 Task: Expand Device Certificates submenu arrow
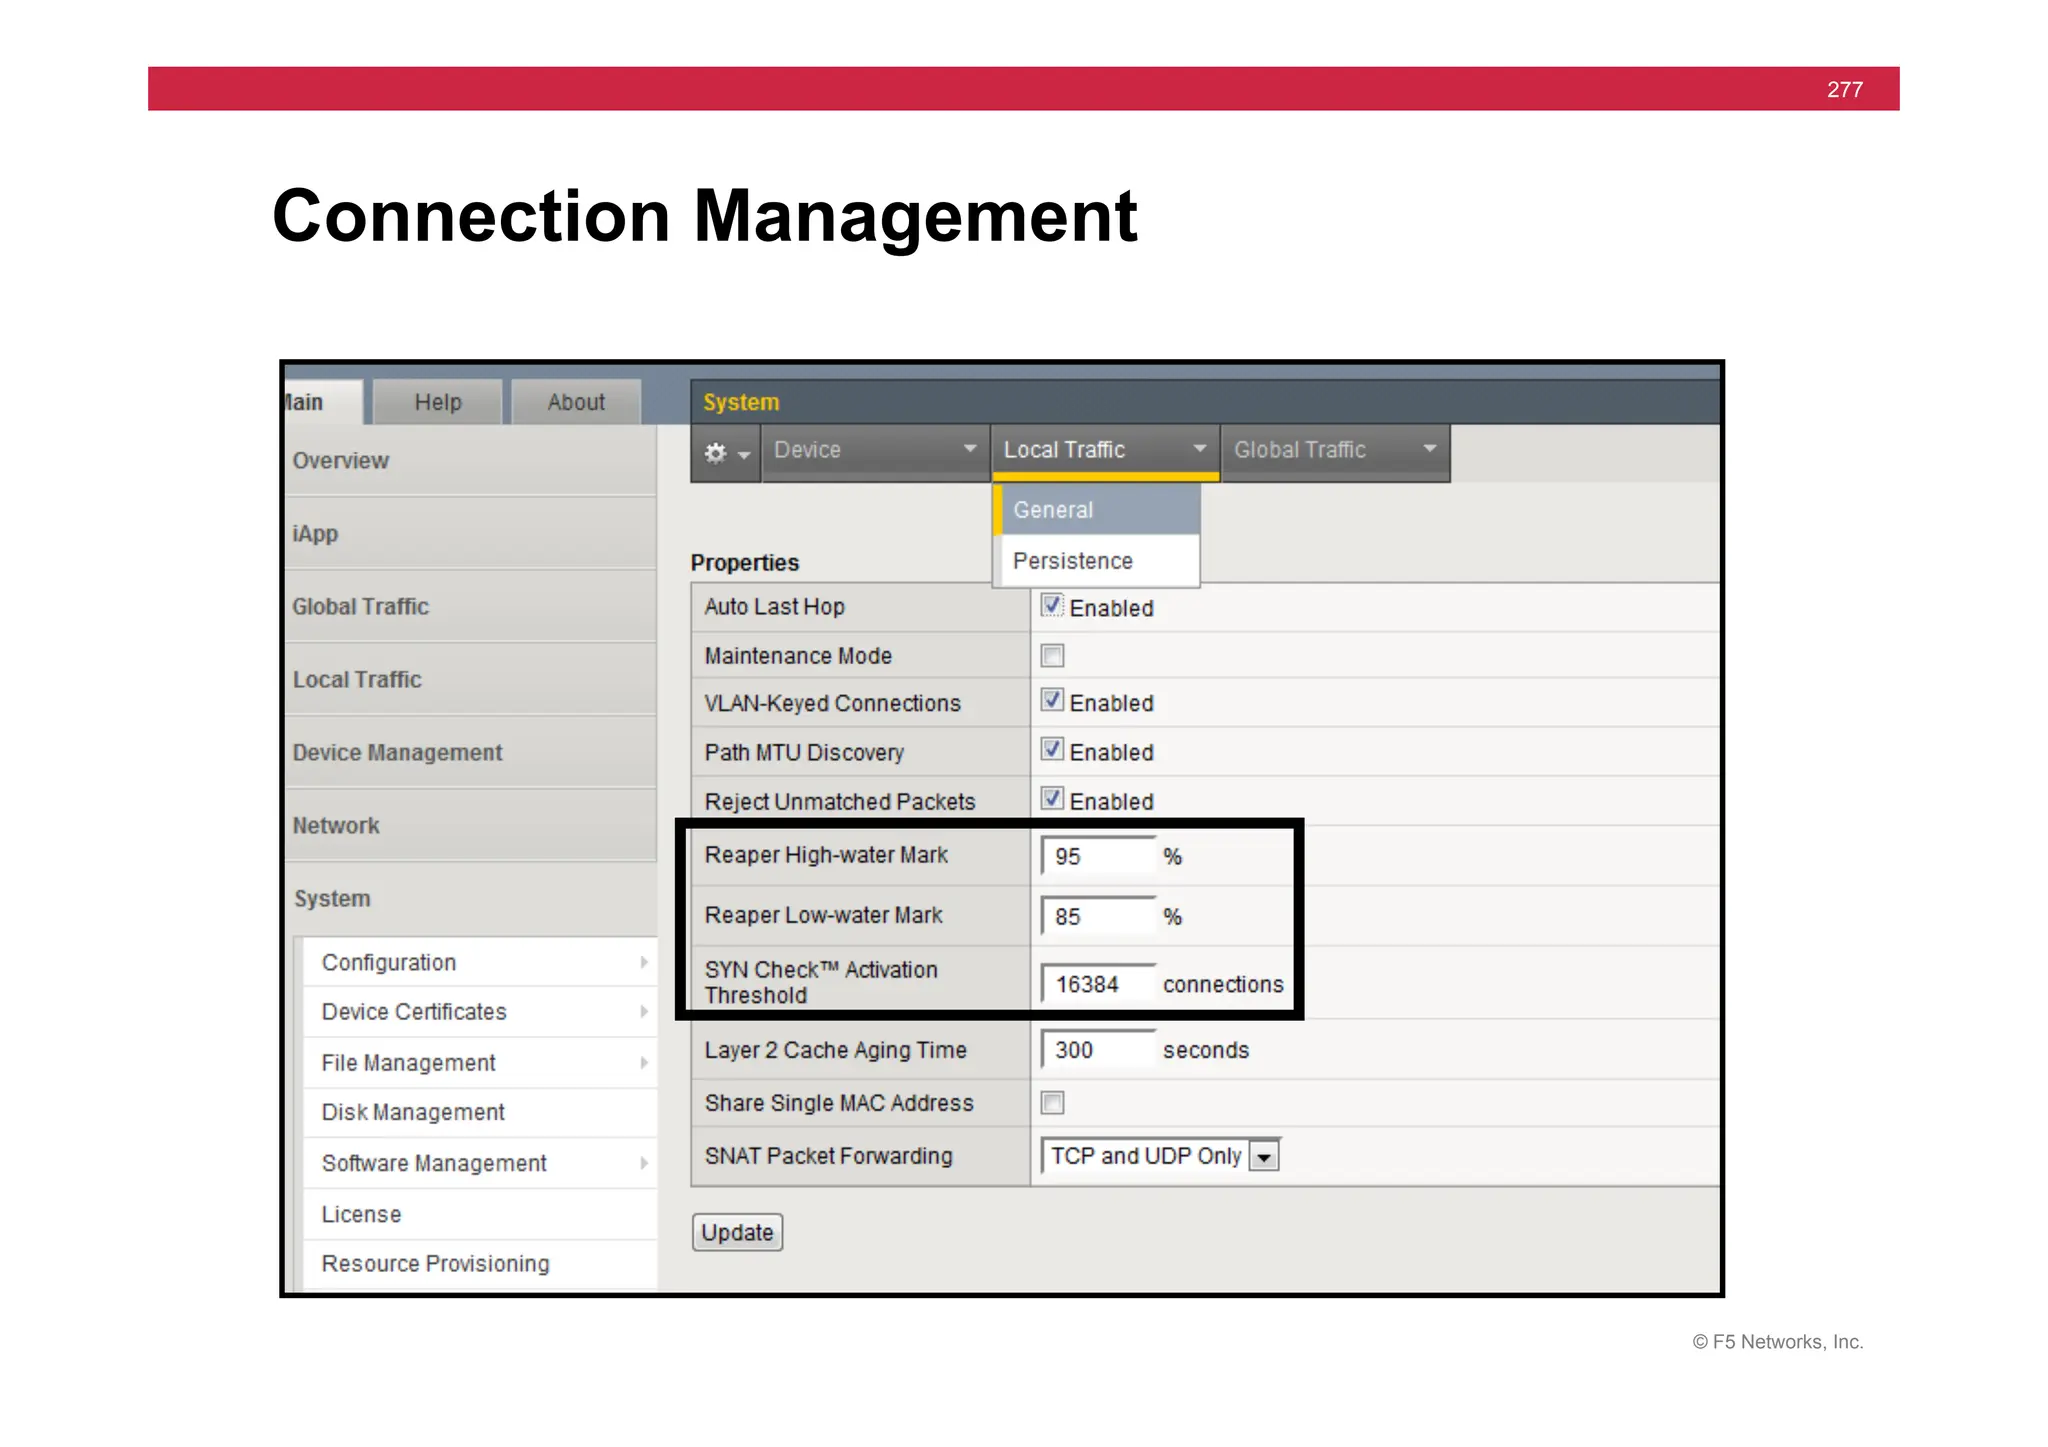[644, 1012]
